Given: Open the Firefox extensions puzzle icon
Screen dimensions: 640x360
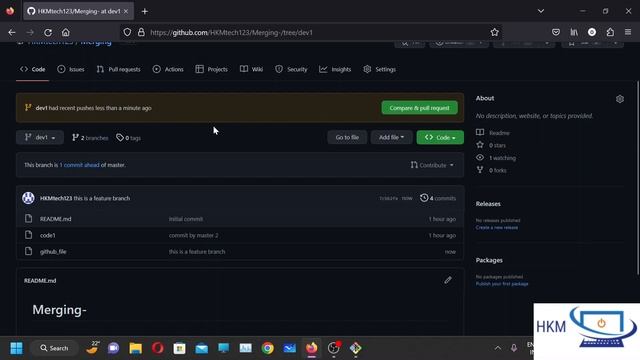Looking at the screenshot, I should [610, 32].
